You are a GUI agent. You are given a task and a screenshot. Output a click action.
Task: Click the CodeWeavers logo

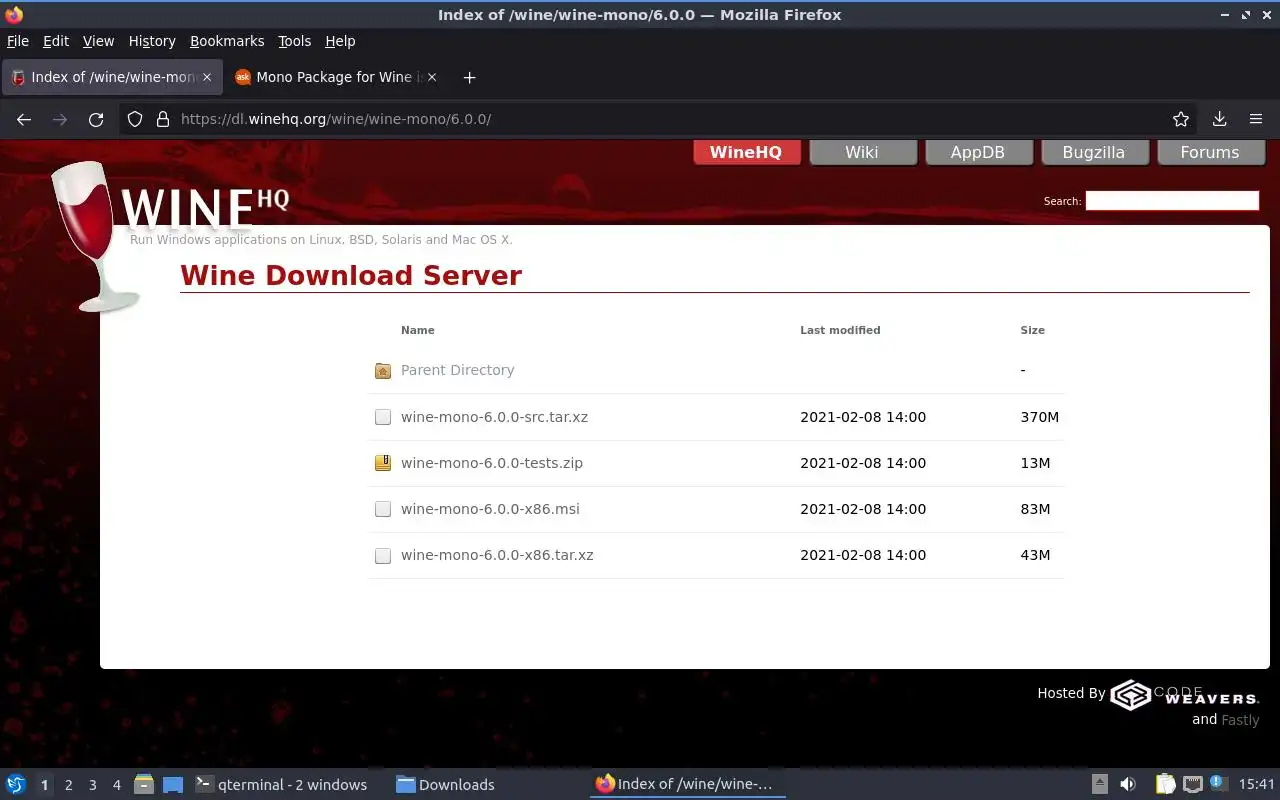pos(1185,695)
